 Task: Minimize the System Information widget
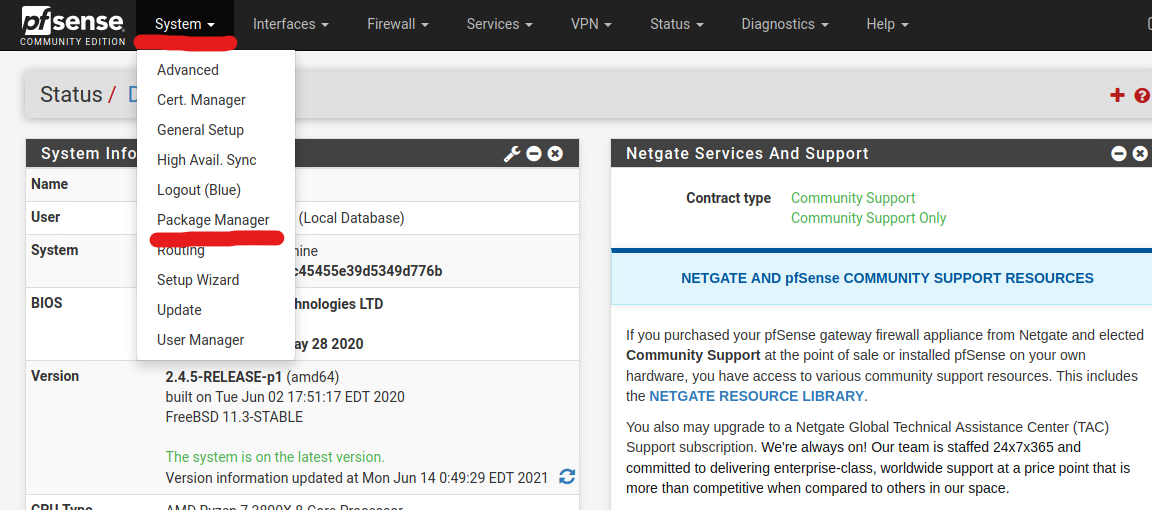pyautogui.click(x=534, y=154)
